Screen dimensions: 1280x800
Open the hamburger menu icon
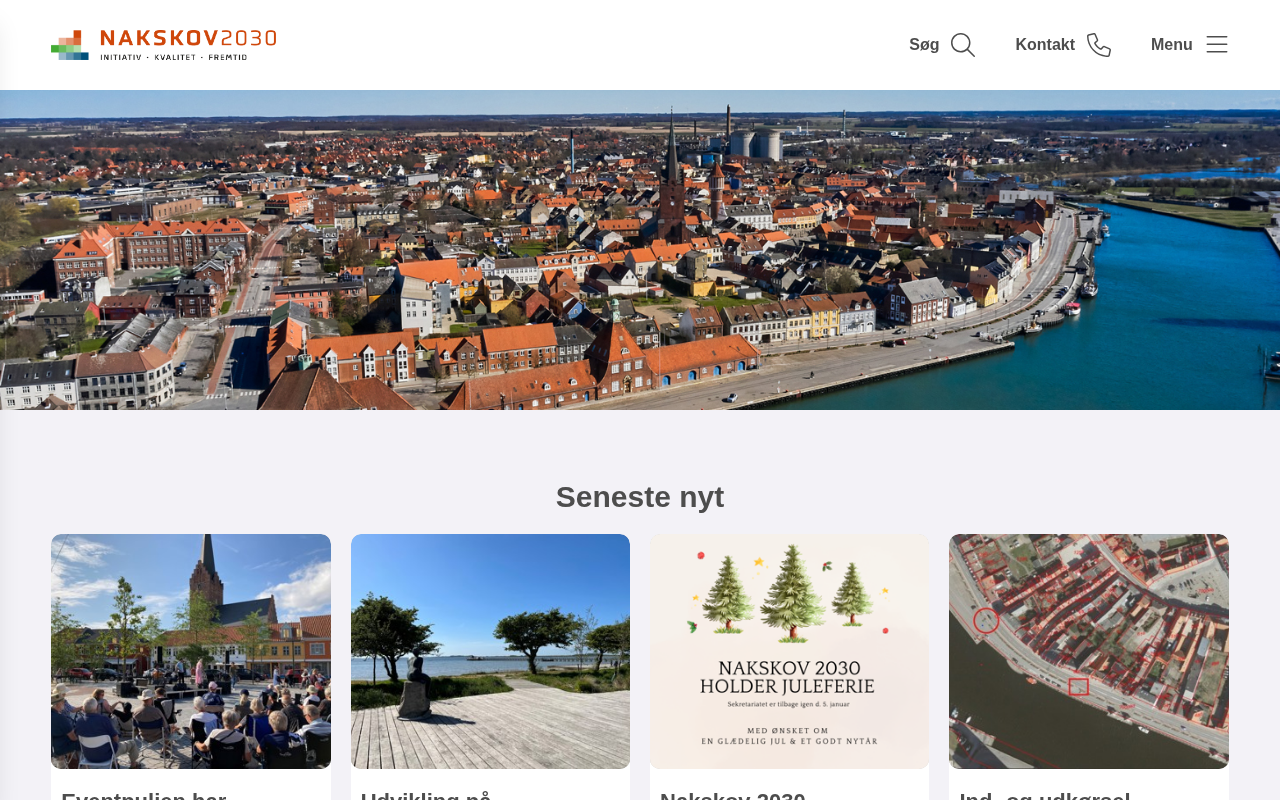click(x=1217, y=45)
